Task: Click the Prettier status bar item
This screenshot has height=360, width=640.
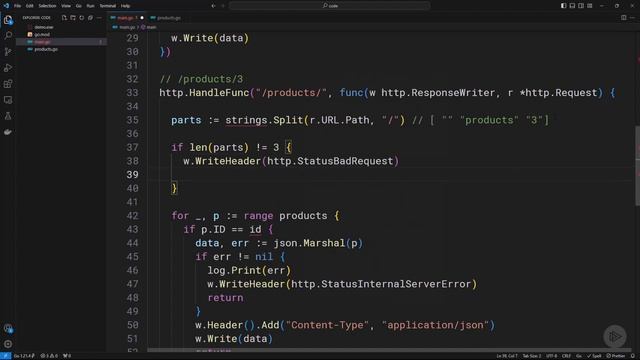Action: pos(616,356)
